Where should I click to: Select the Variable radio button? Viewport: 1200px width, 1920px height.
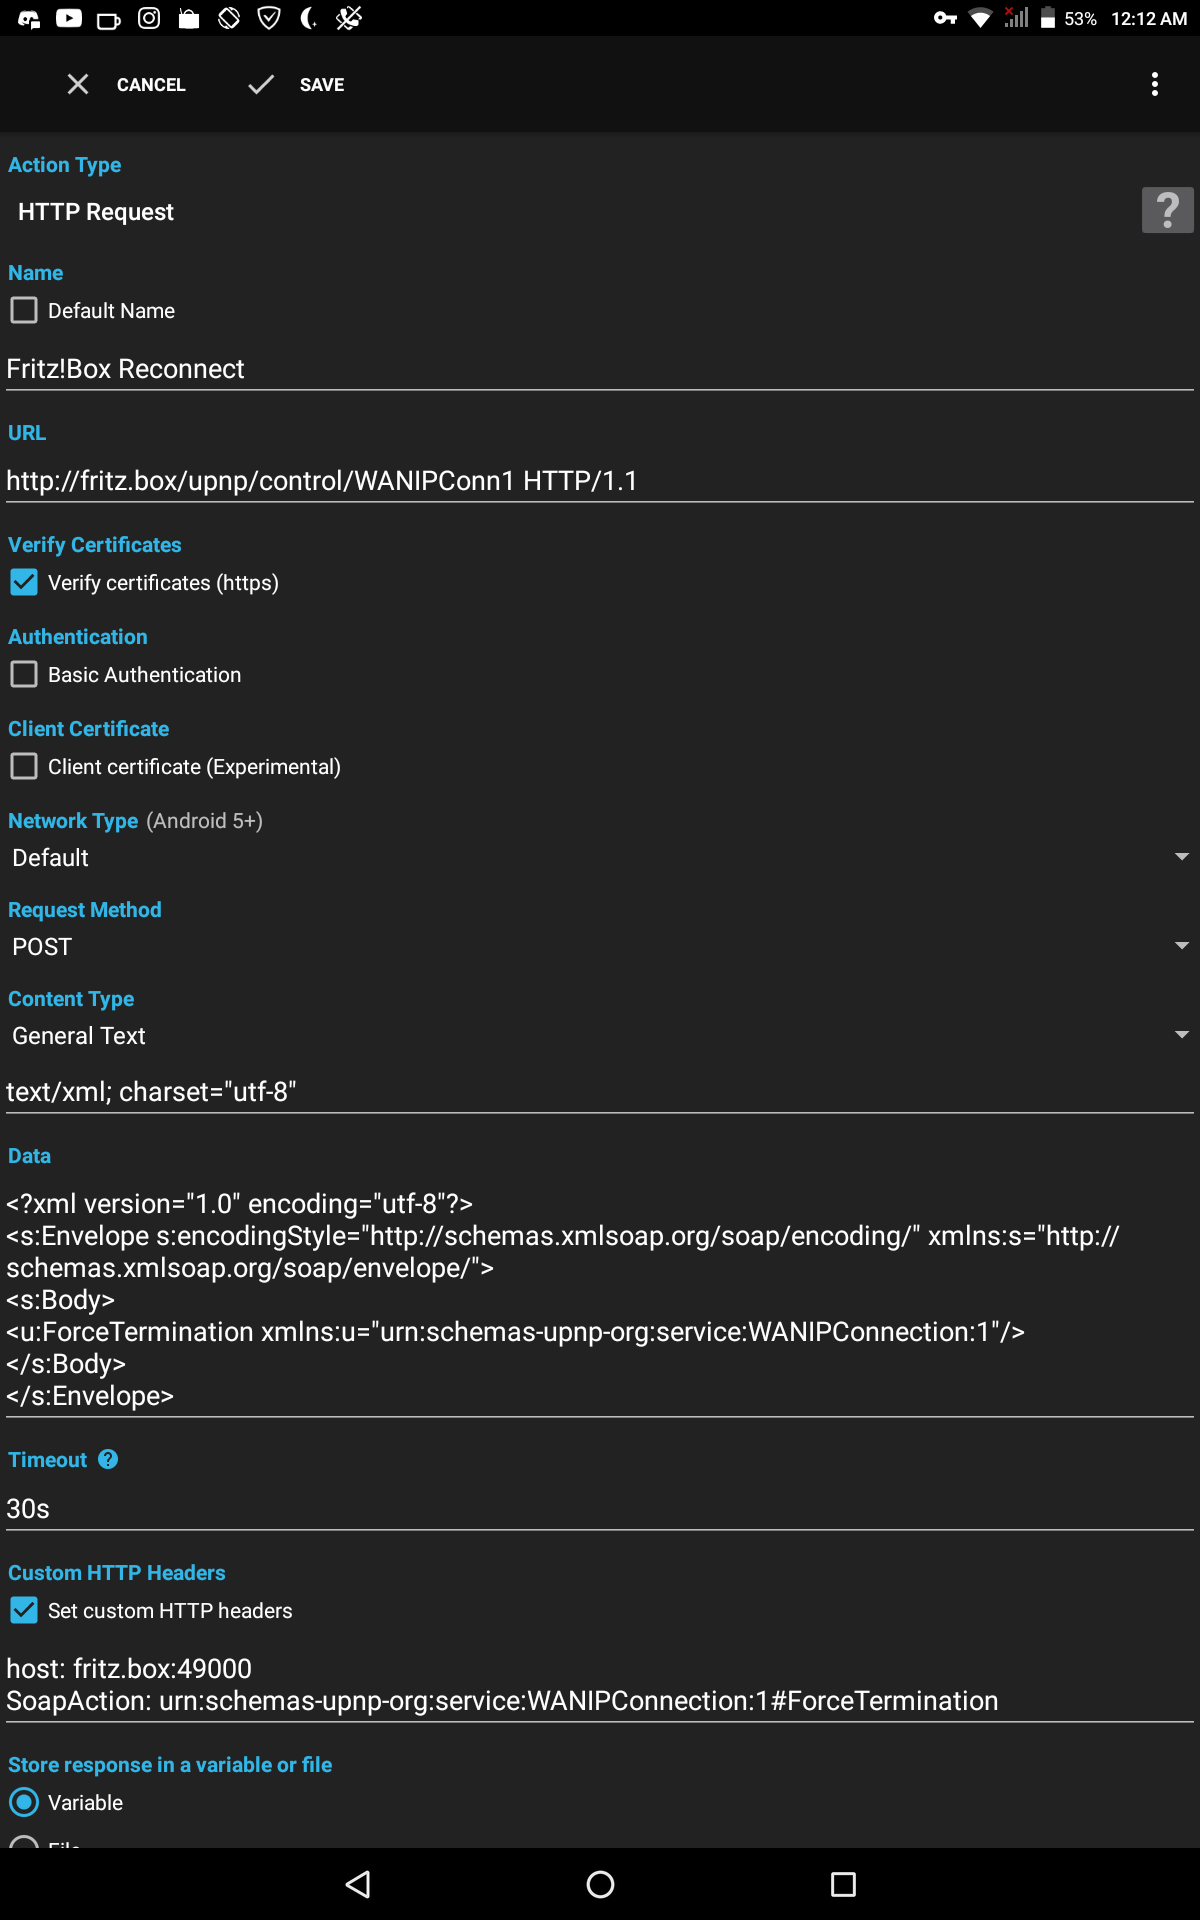pyautogui.click(x=24, y=1802)
